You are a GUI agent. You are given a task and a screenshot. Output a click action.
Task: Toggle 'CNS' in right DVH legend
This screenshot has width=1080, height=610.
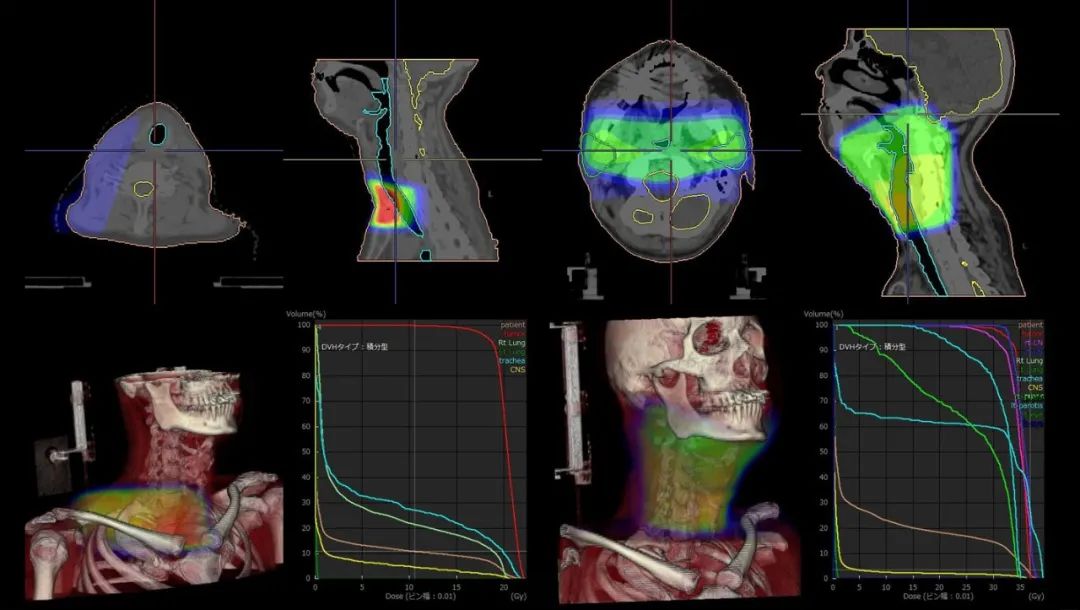[1035, 387]
